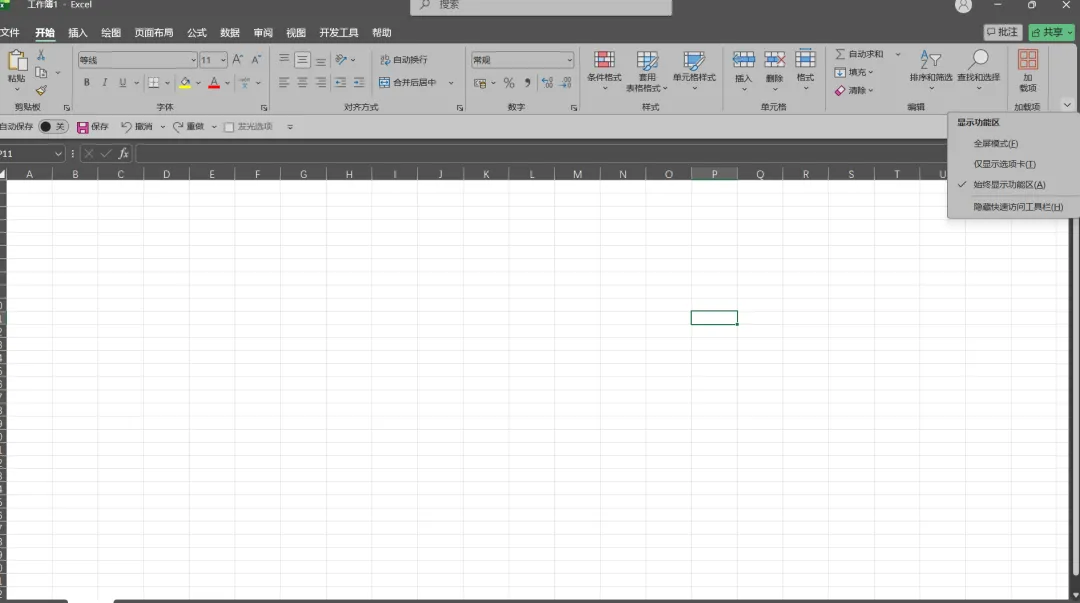Screen dimensions: 1080x603
Task: Click the decrease decimal places icon
Action: click(x=566, y=83)
